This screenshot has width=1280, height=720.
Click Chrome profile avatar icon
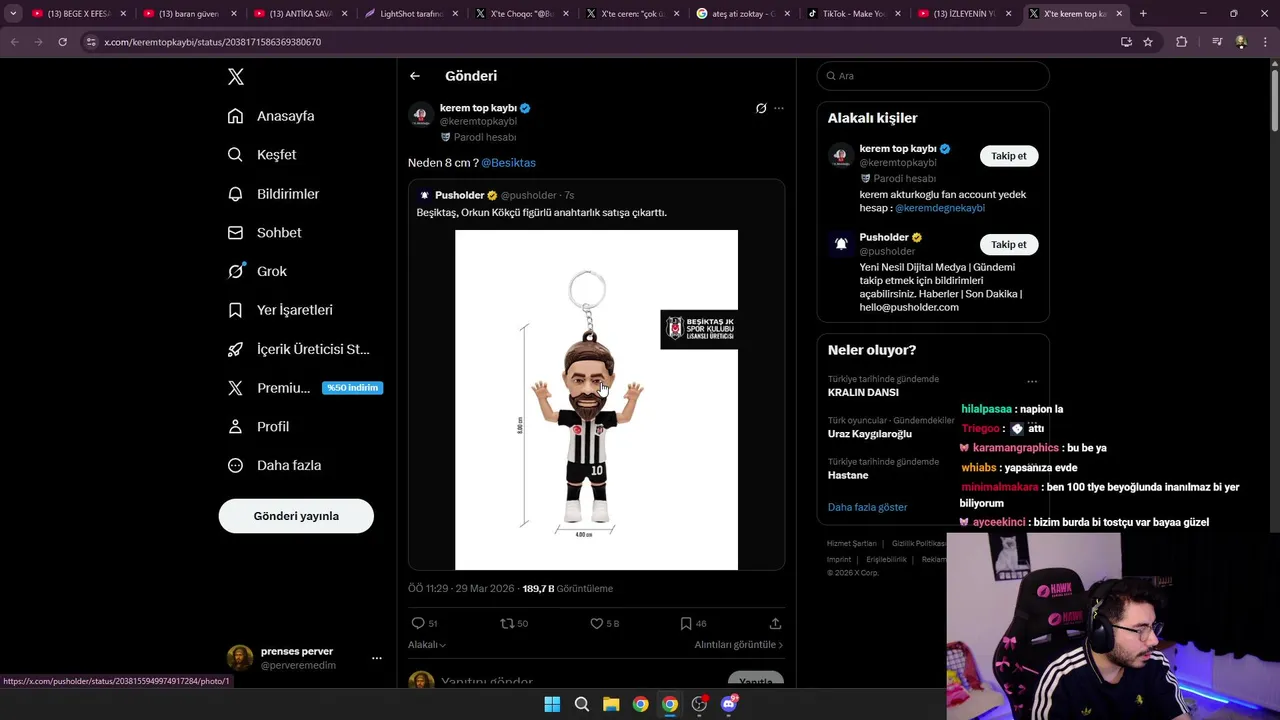[x=1241, y=42]
